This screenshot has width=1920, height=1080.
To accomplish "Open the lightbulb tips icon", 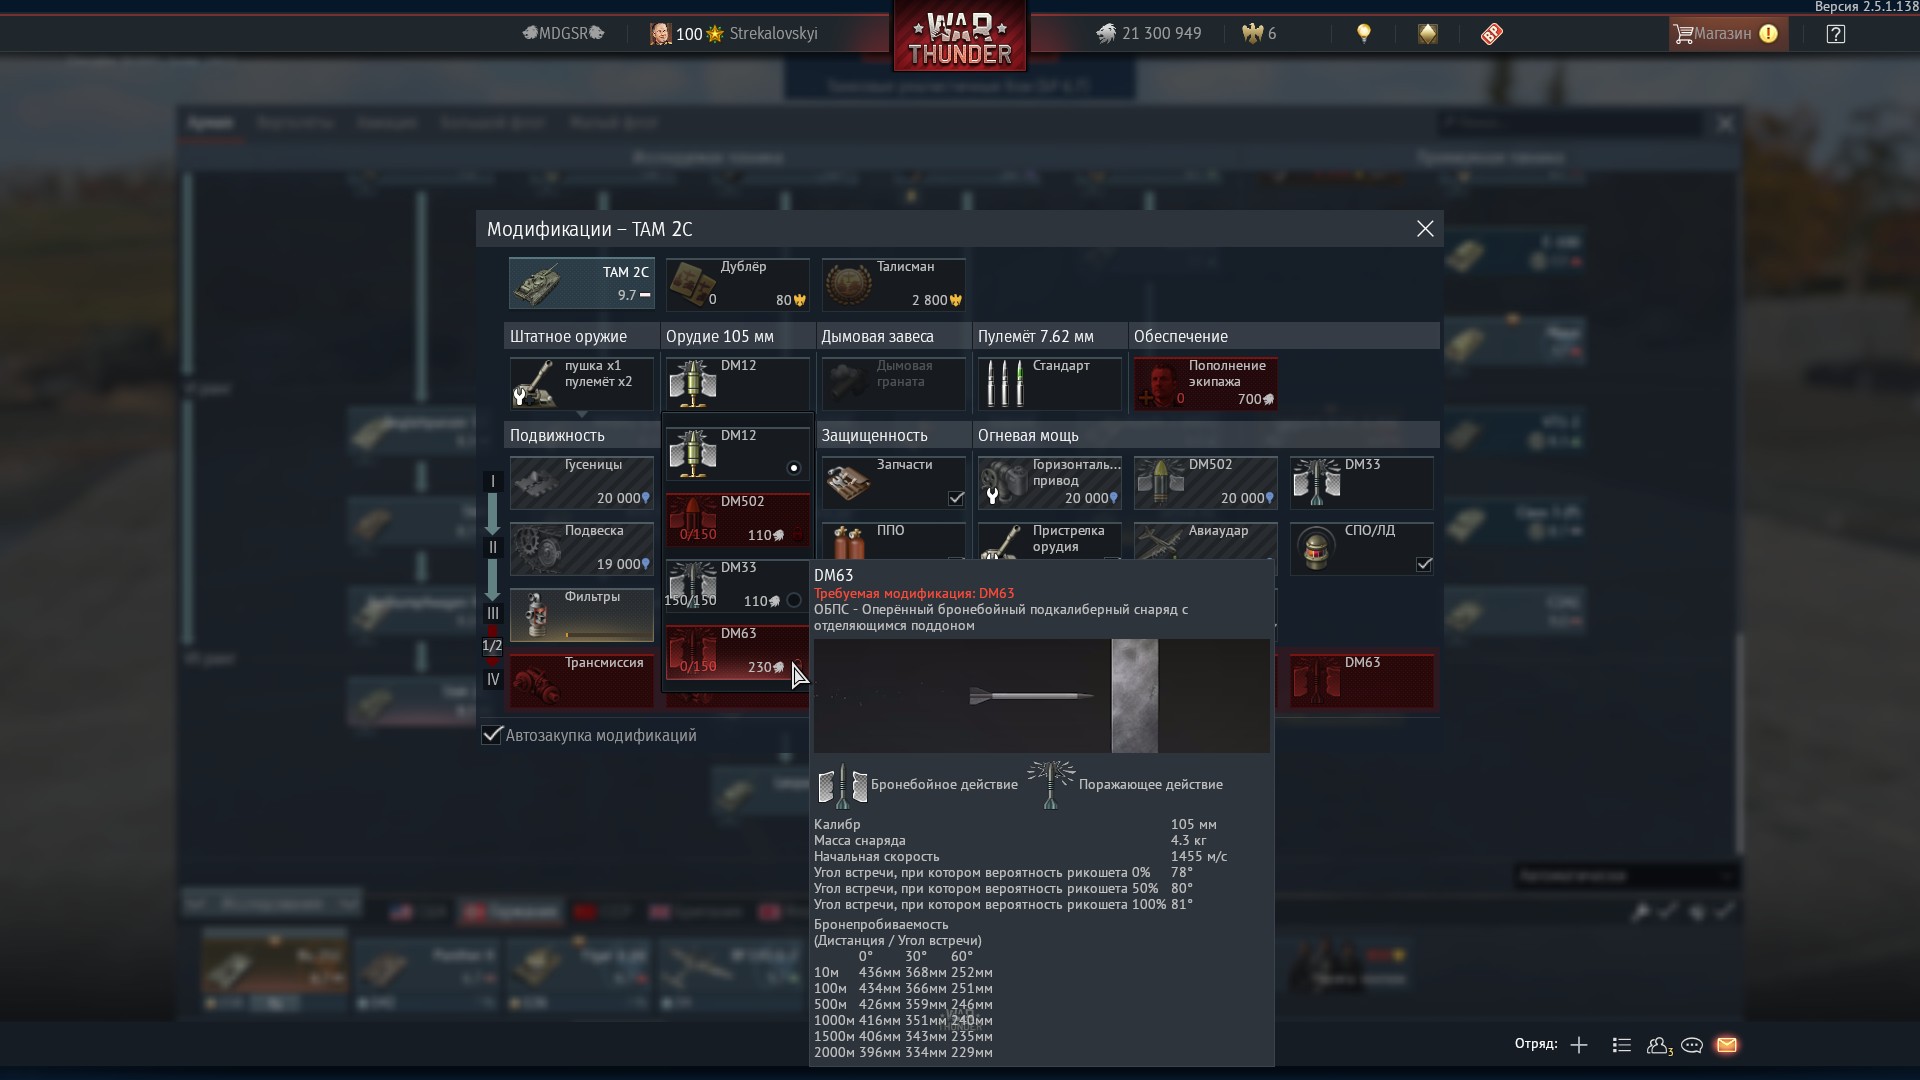I will click(1363, 33).
